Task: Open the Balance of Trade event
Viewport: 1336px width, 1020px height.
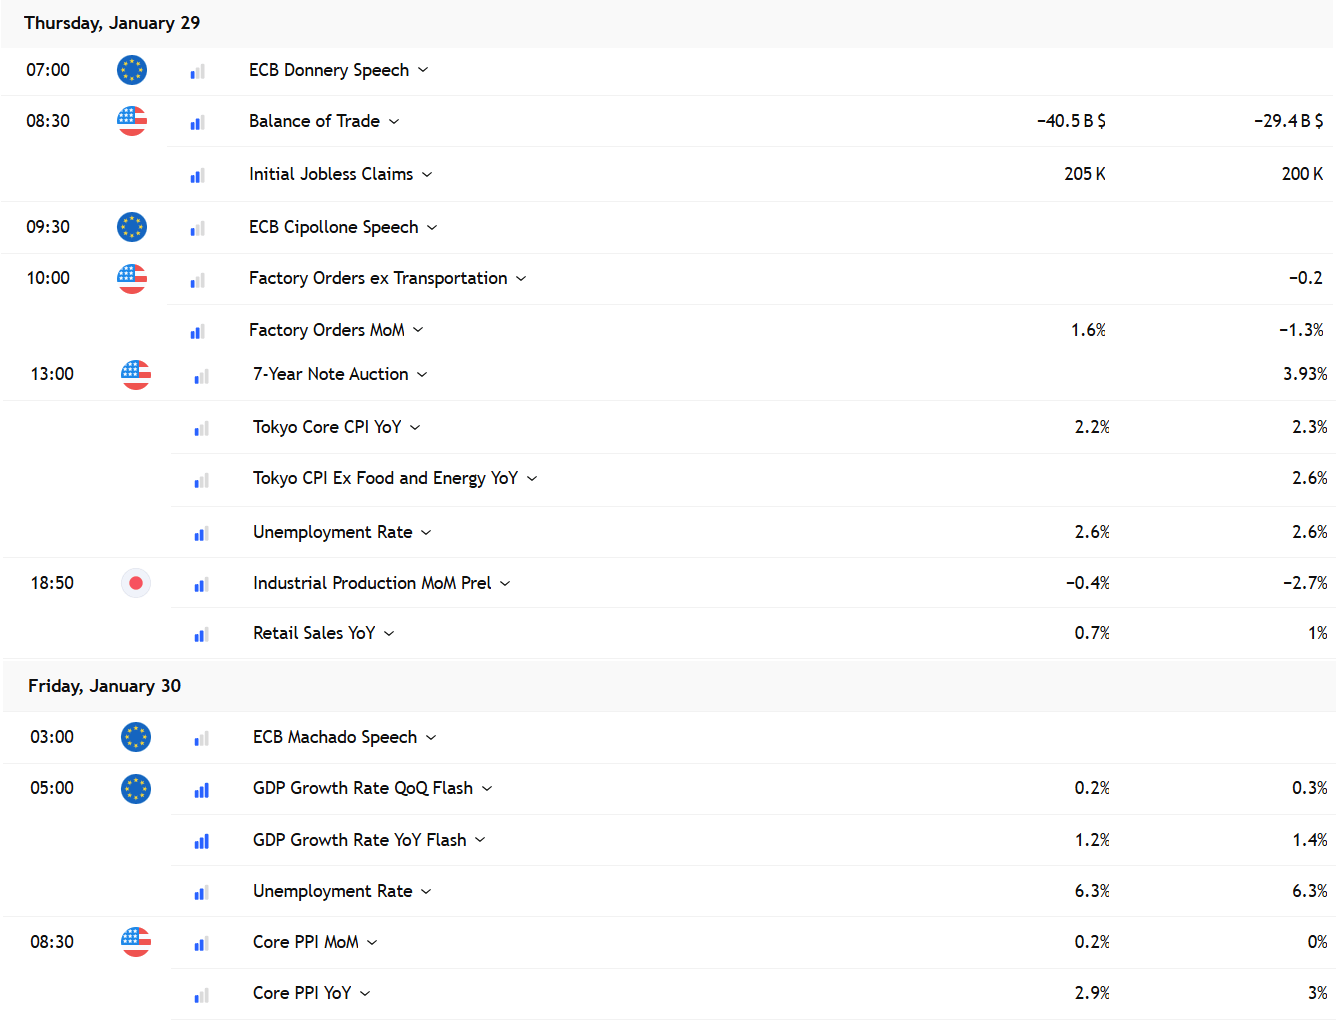Action: click(314, 121)
